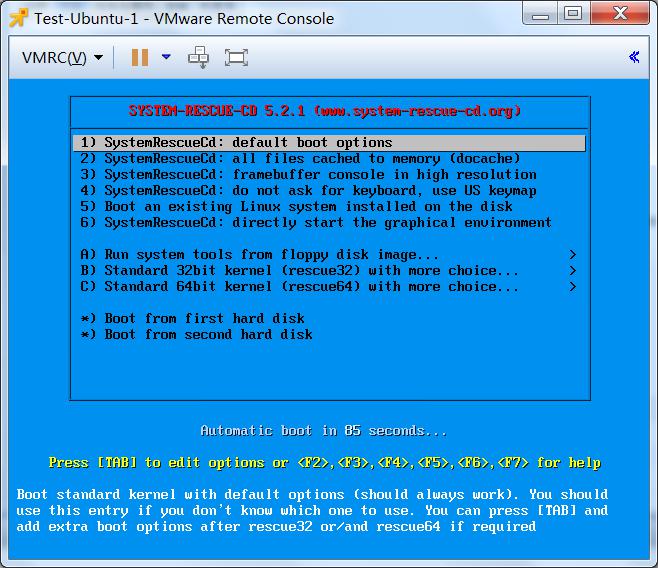The image size is (658, 568).
Task: Choose '3) framebuffer console in high resolution'
Action: pyautogui.click(x=329, y=175)
